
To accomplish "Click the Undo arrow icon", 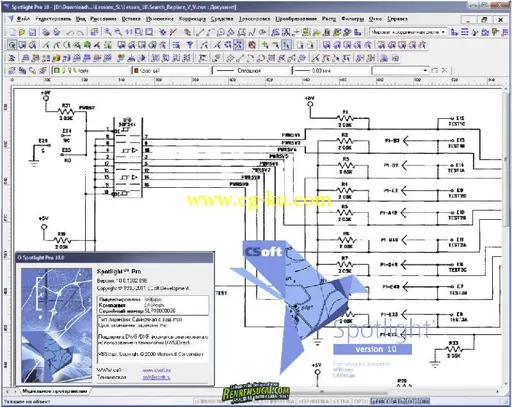I will coord(70,32).
